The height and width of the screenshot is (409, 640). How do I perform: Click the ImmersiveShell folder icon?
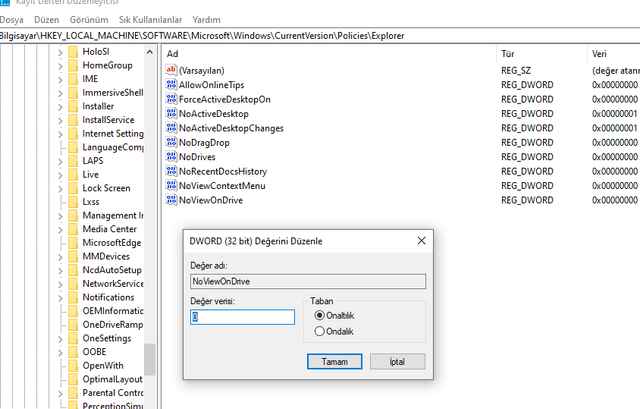pos(73,93)
